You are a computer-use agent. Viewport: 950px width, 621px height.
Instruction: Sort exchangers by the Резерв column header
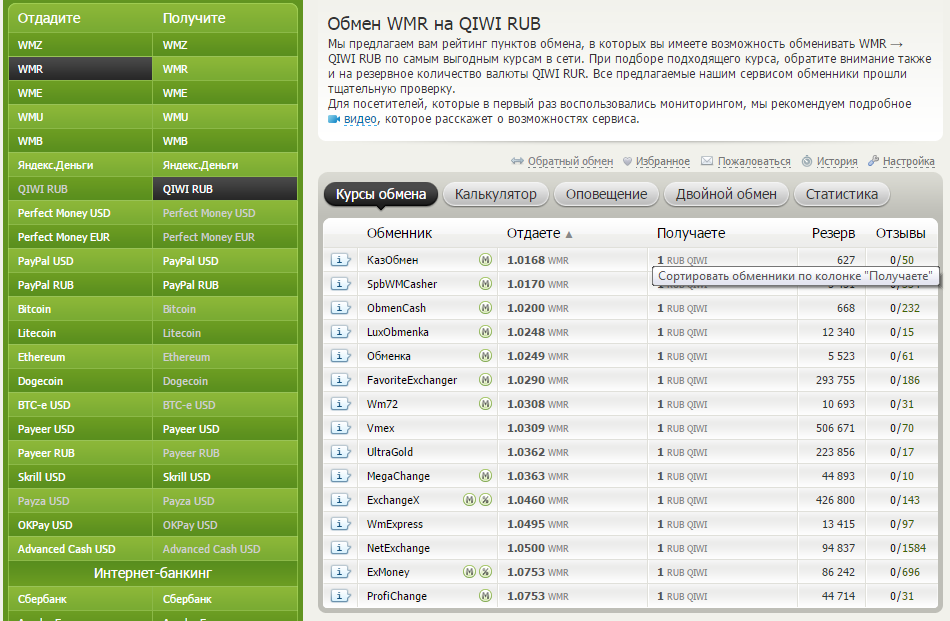833,233
